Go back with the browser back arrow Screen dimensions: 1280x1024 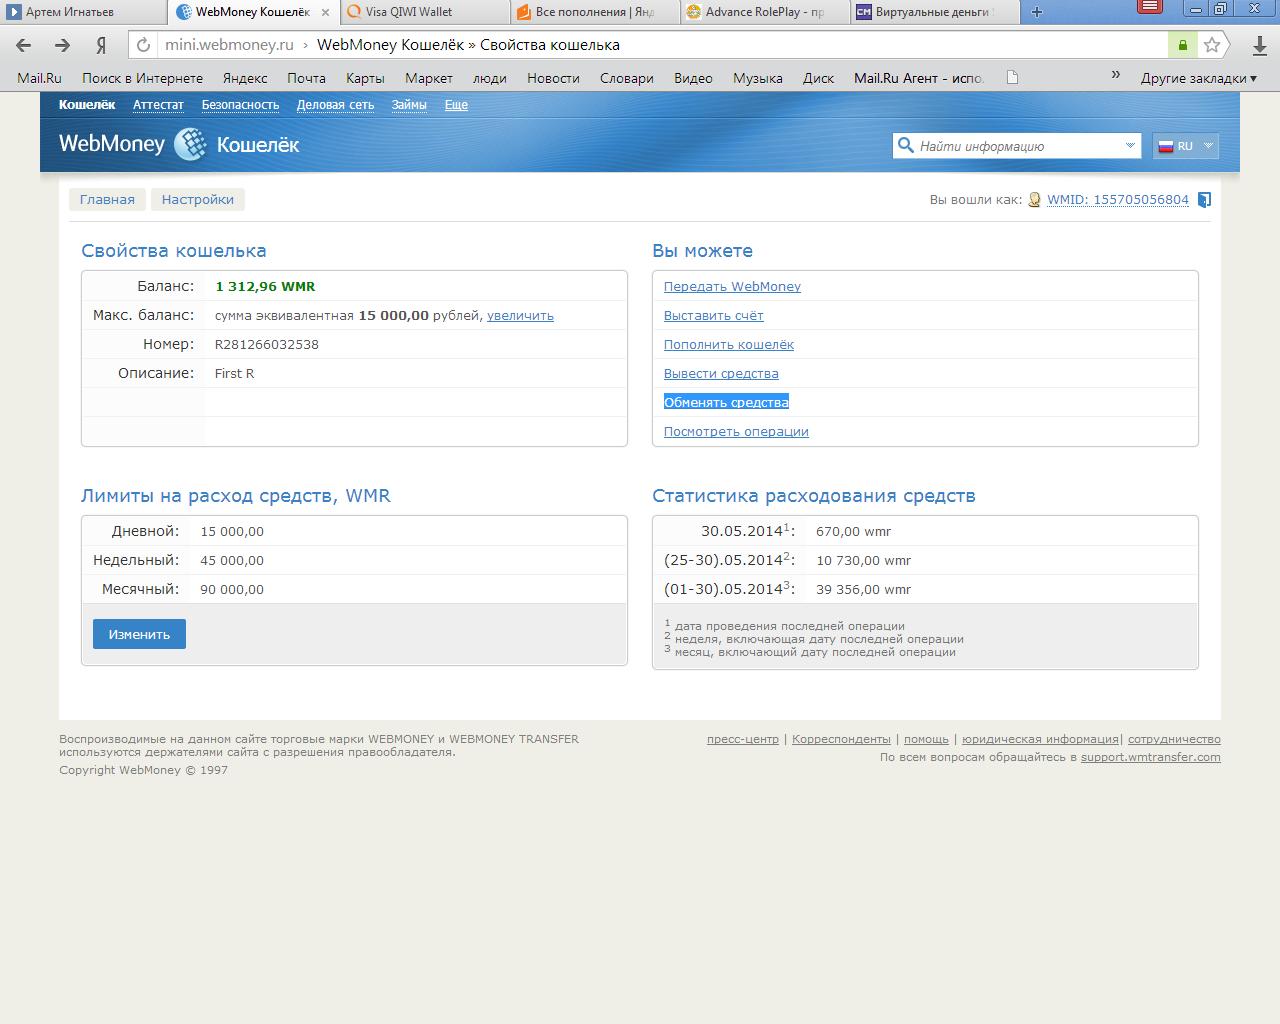24,45
